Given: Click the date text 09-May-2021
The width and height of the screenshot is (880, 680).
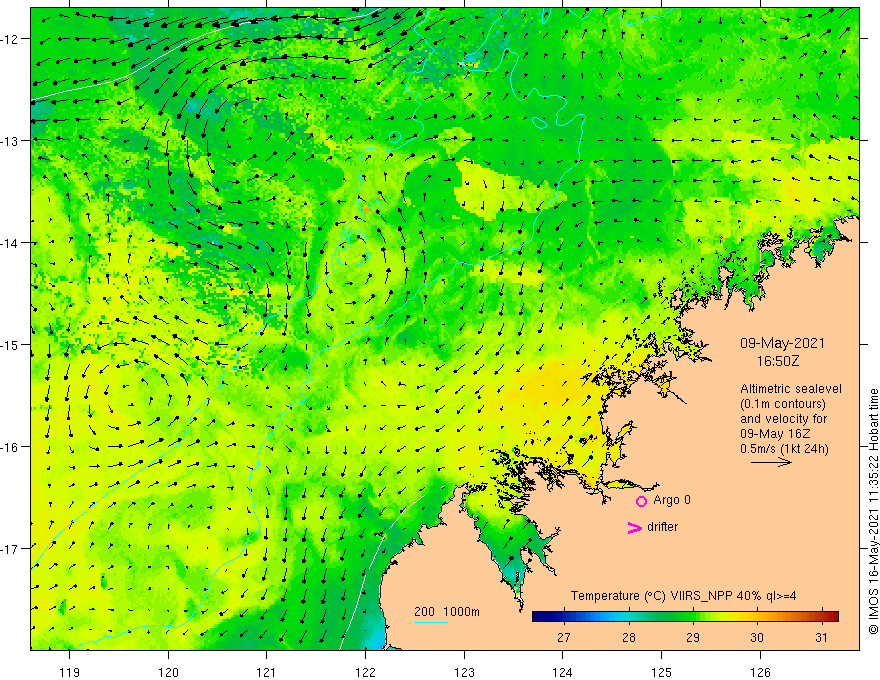Looking at the screenshot, I should click(x=782, y=343).
